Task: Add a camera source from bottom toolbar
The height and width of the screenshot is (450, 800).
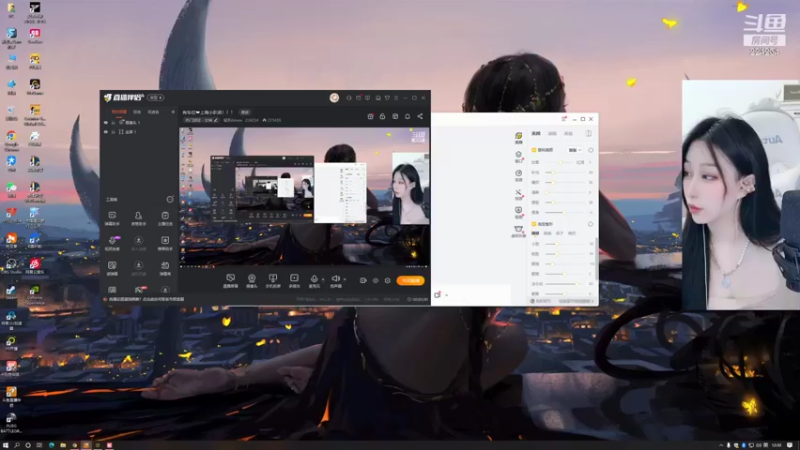Action: tap(252, 281)
